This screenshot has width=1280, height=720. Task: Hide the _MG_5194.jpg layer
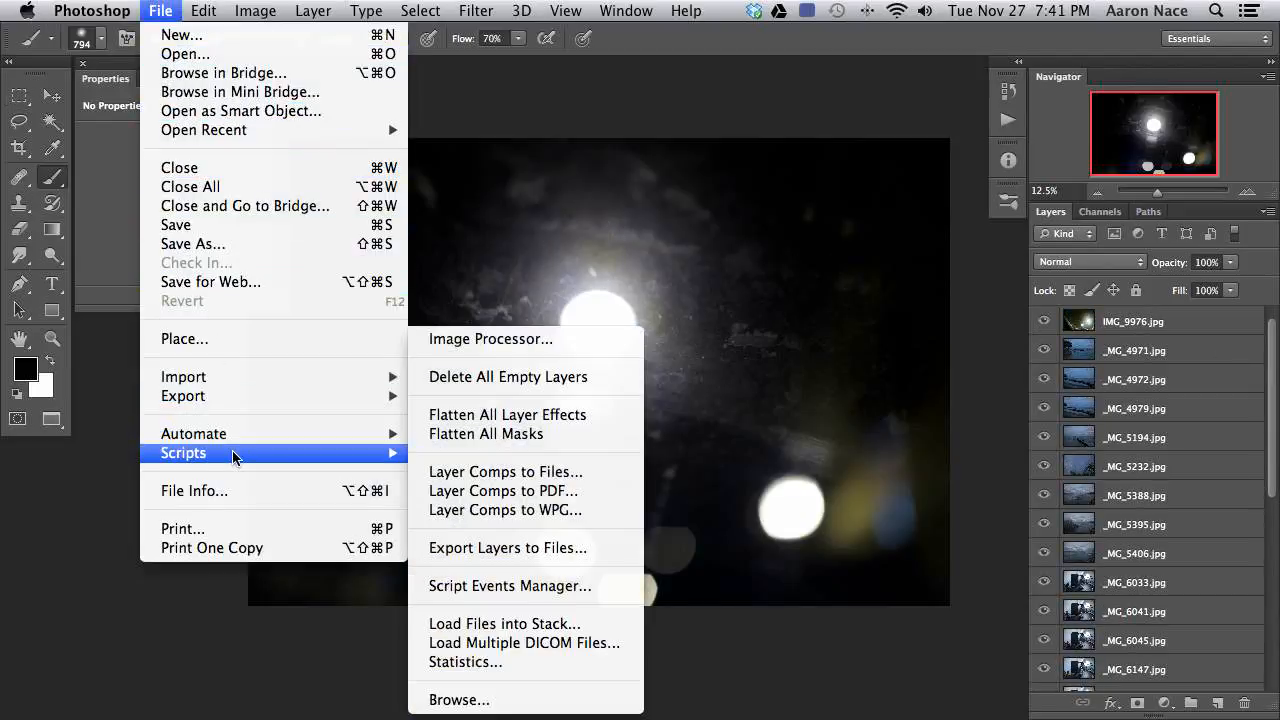pyautogui.click(x=1044, y=437)
